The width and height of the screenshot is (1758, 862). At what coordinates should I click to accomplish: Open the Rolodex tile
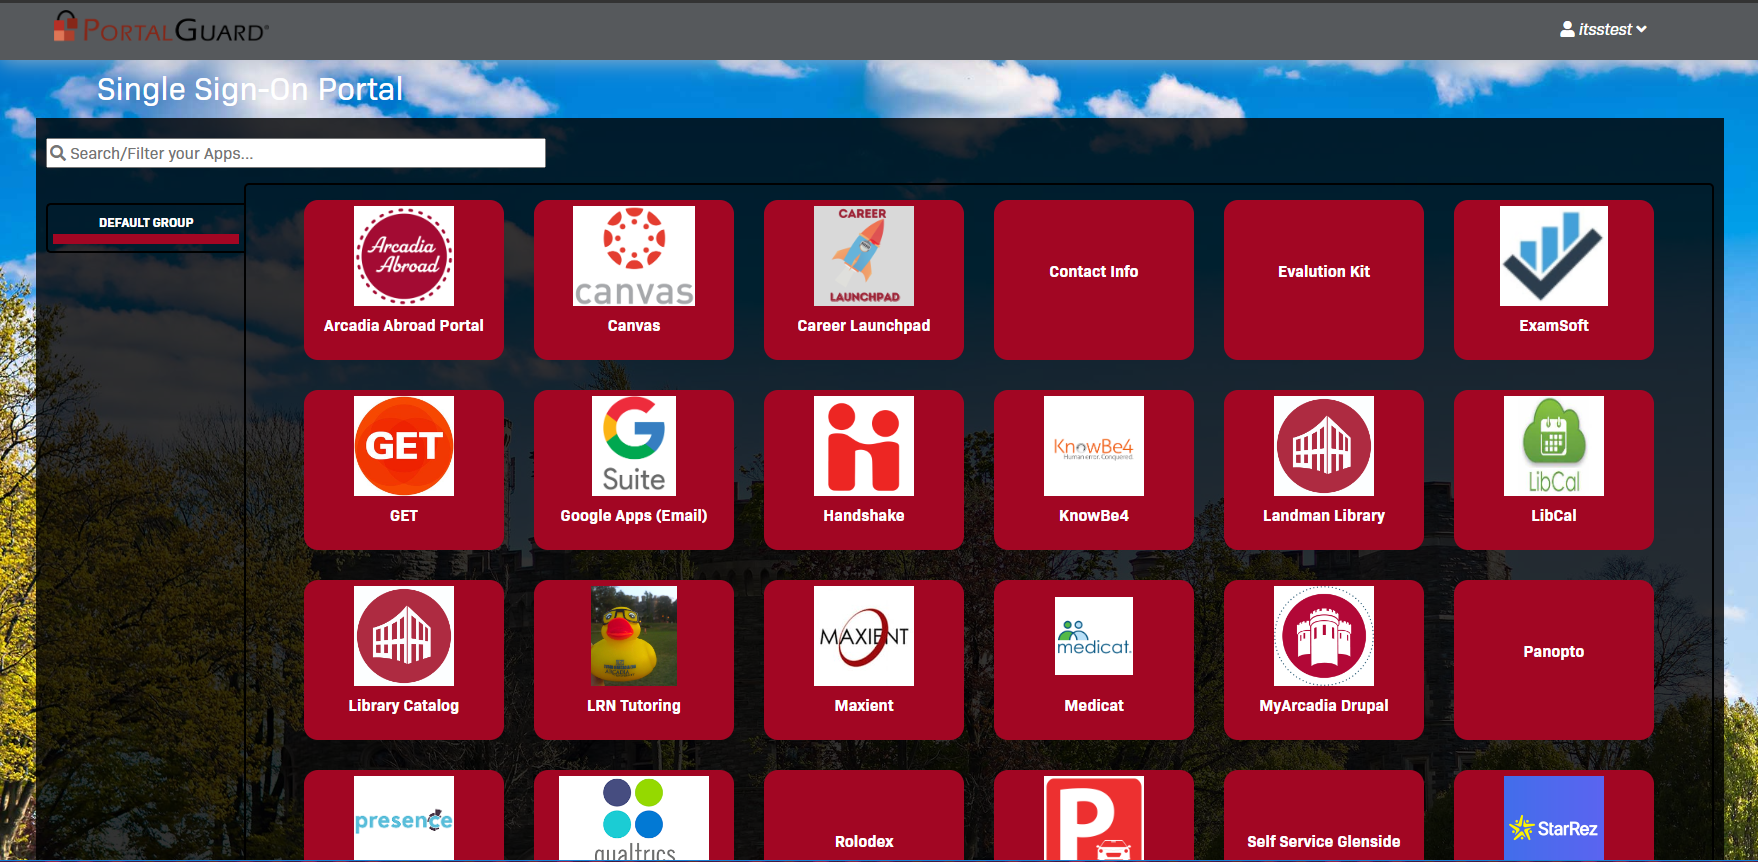tap(864, 815)
